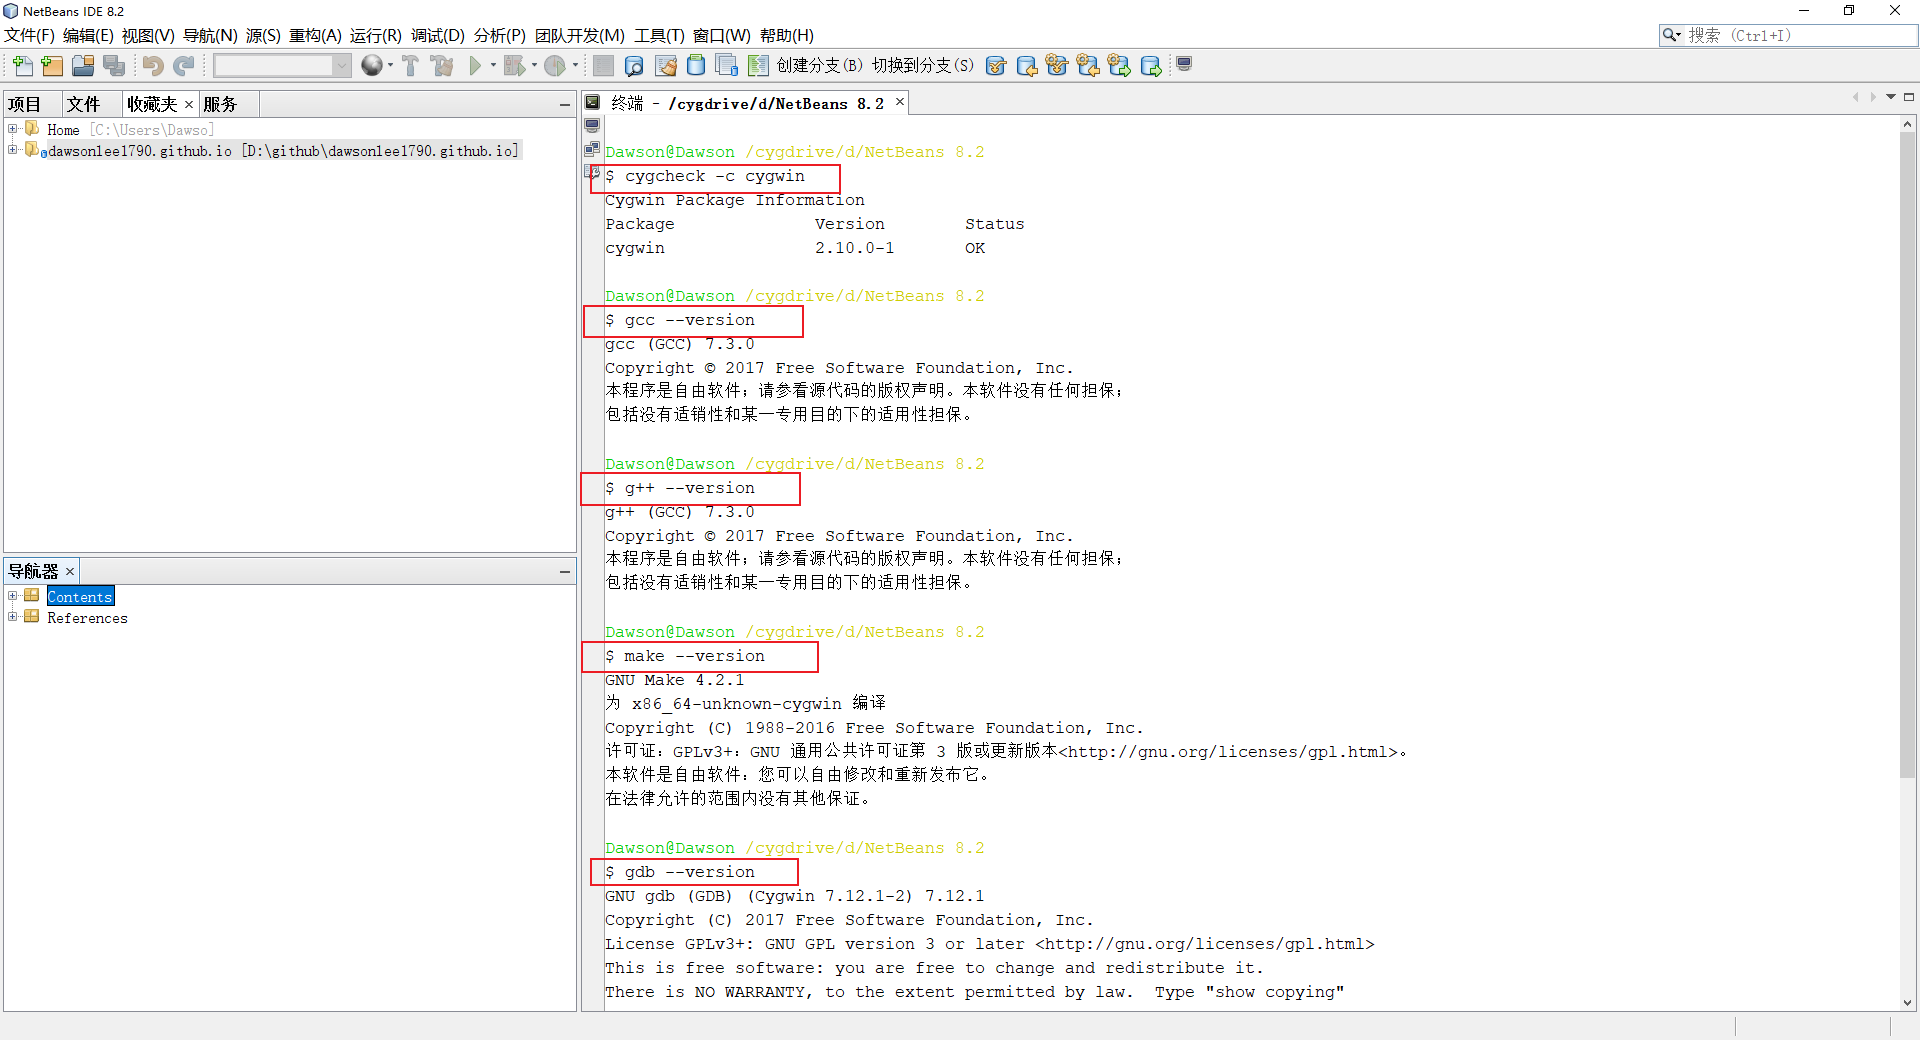The image size is (1920, 1040).
Task: Expand the Contents node in navigator
Action: pyautogui.click(x=12, y=596)
